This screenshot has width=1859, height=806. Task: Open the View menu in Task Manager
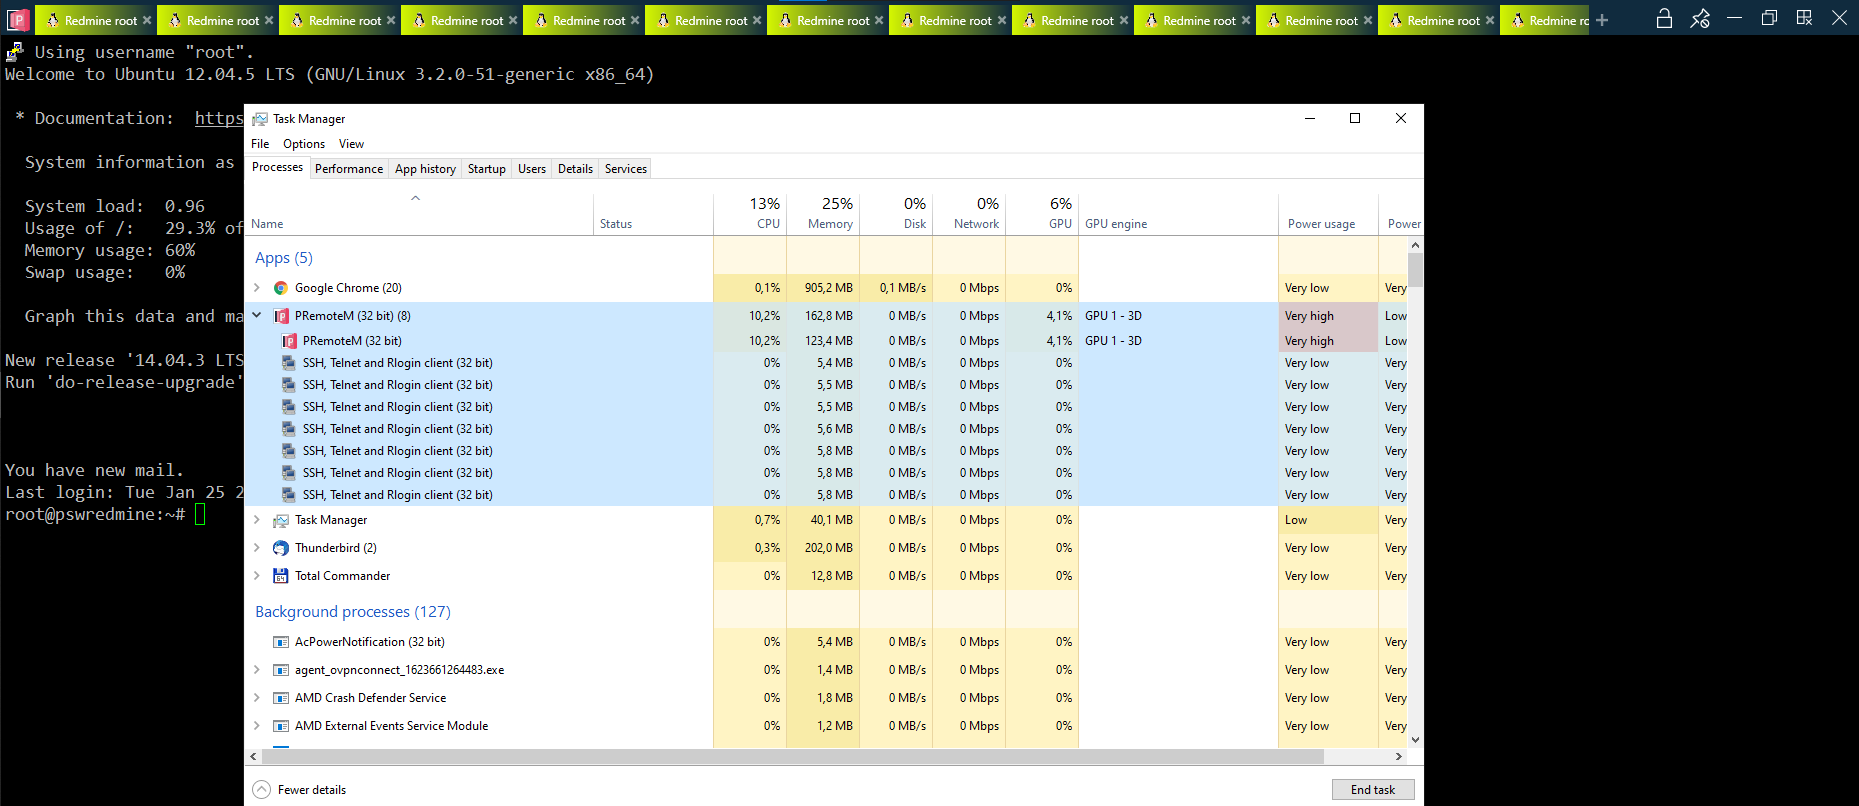[351, 144]
